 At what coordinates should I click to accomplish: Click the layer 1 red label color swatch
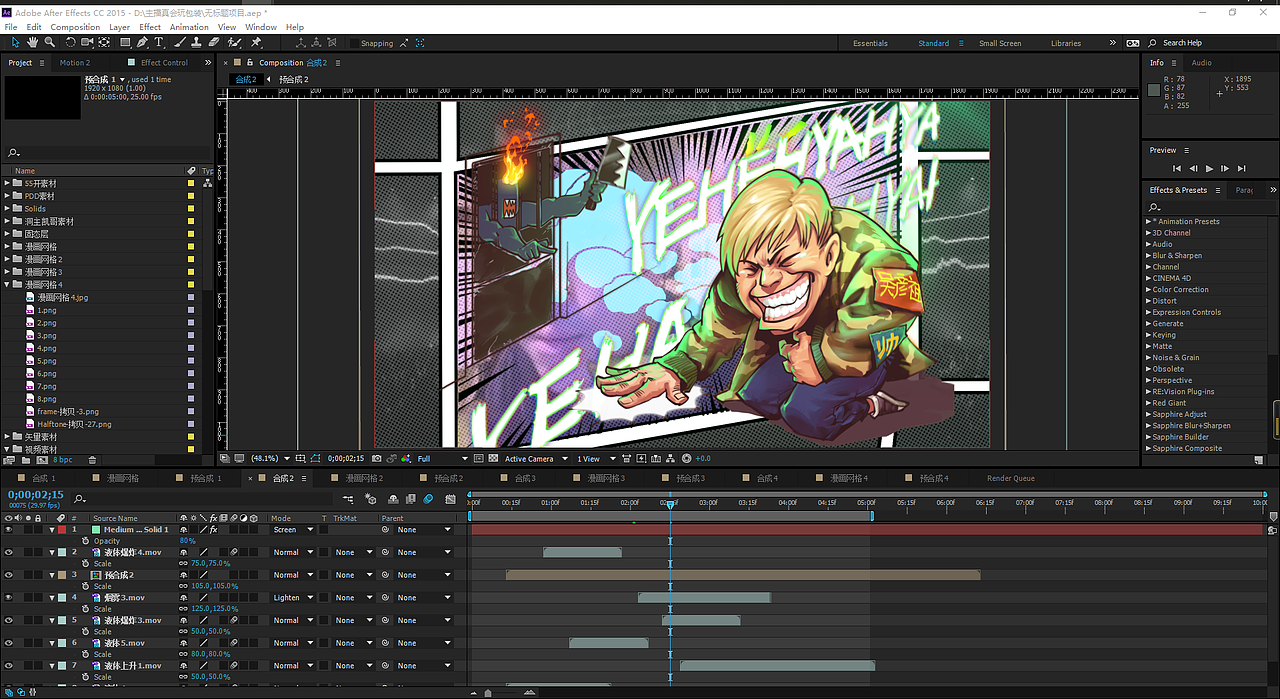62,529
